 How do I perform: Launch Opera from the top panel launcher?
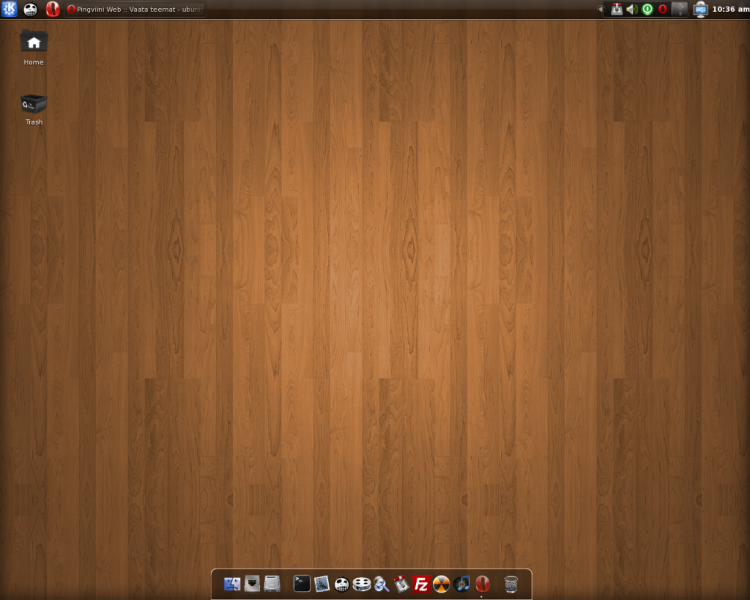click(x=53, y=9)
